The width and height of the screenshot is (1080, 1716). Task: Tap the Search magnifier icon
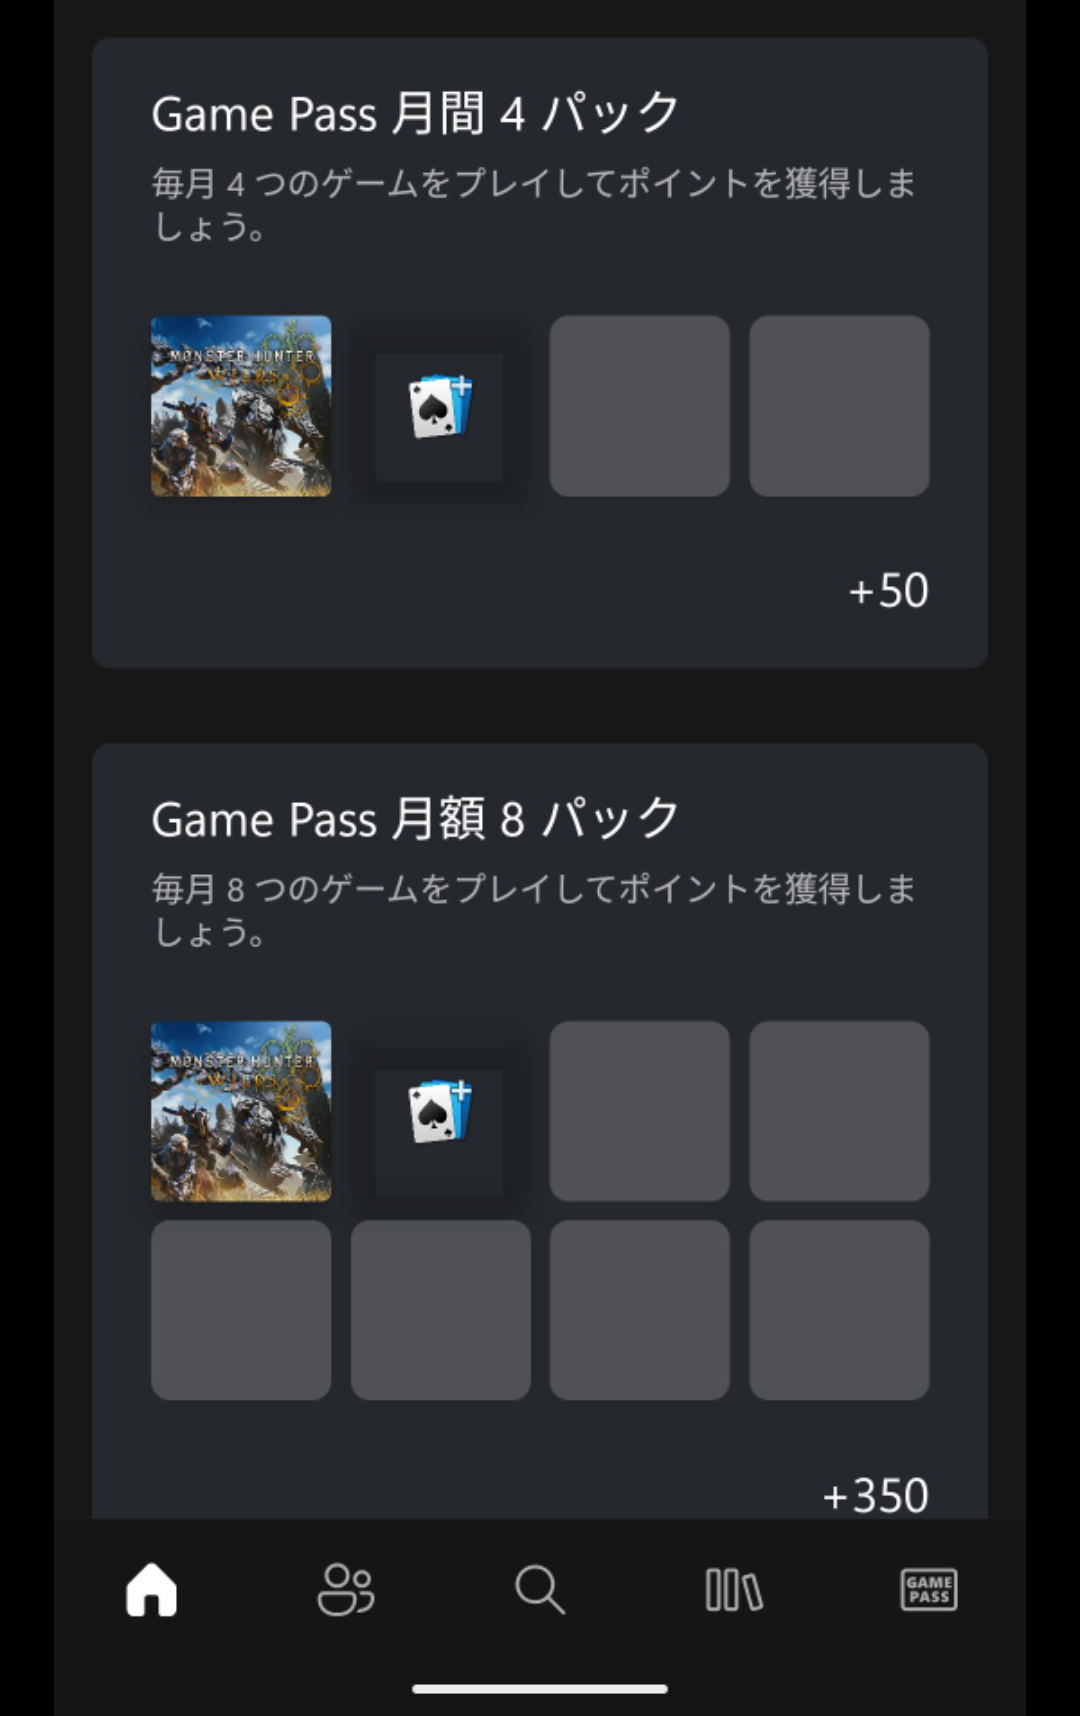(540, 1589)
